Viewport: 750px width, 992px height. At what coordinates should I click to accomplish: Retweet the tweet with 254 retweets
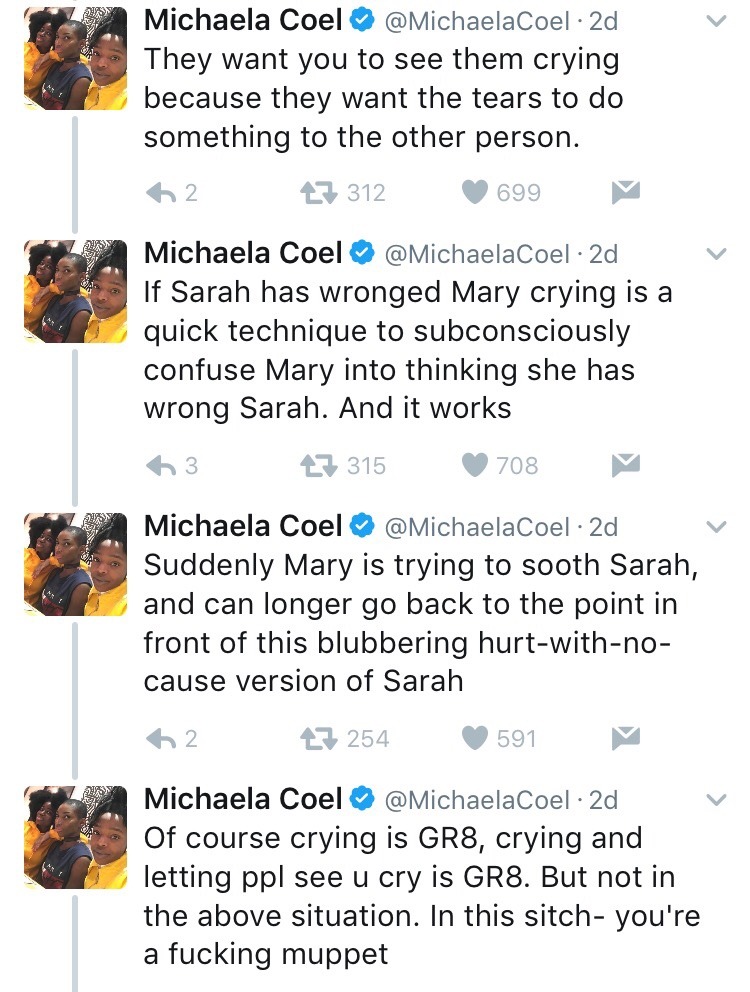click(x=323, y=739)
